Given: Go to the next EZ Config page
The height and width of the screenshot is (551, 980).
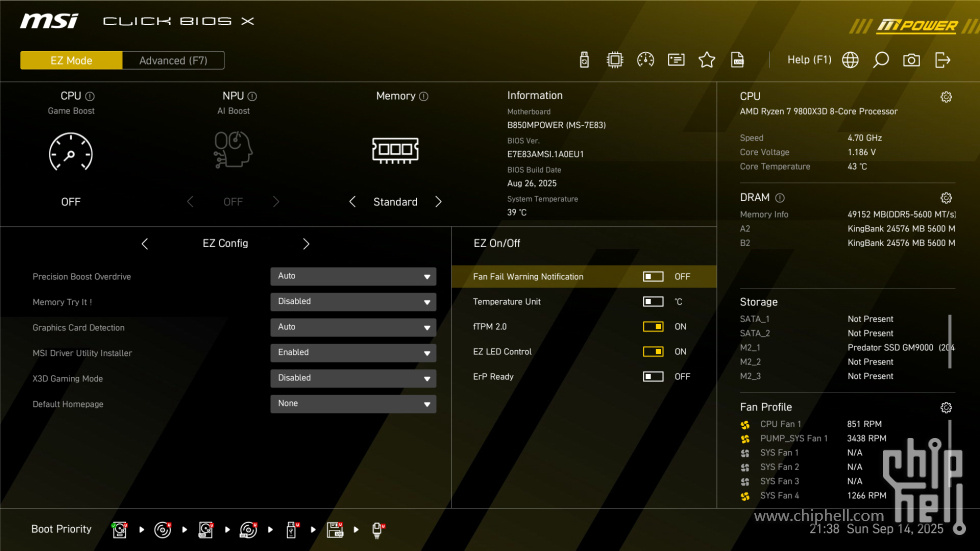Looking at the screenshot, I should (306, 244).
